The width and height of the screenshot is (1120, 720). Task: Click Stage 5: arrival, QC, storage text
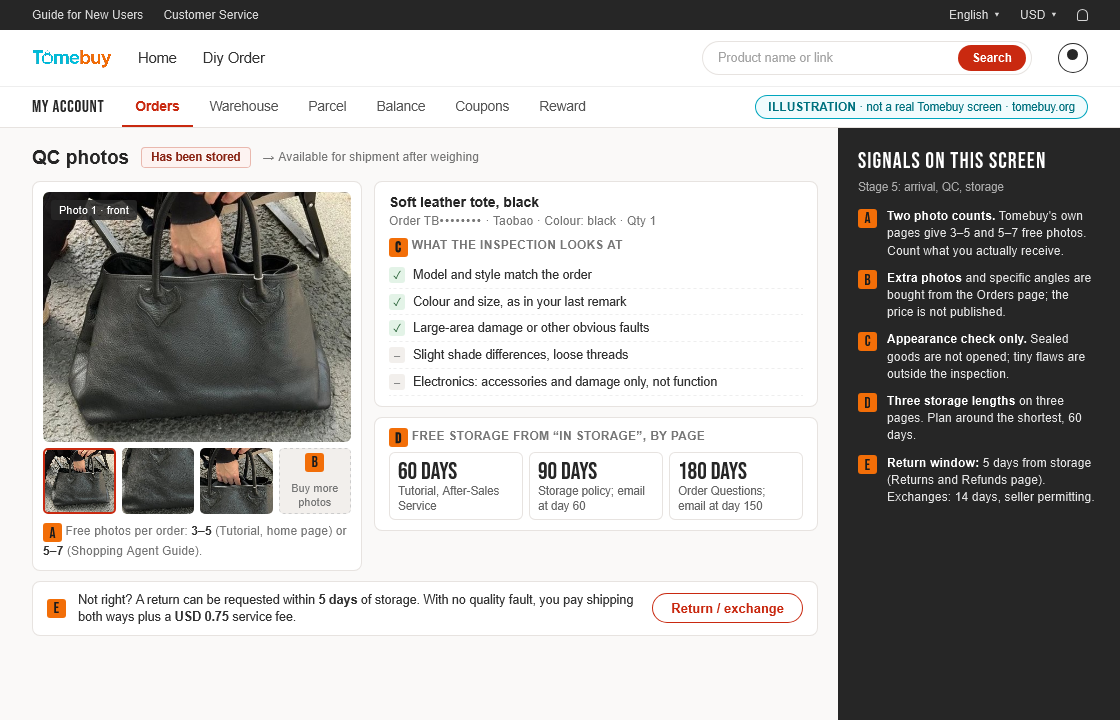[x=931, y=187]
